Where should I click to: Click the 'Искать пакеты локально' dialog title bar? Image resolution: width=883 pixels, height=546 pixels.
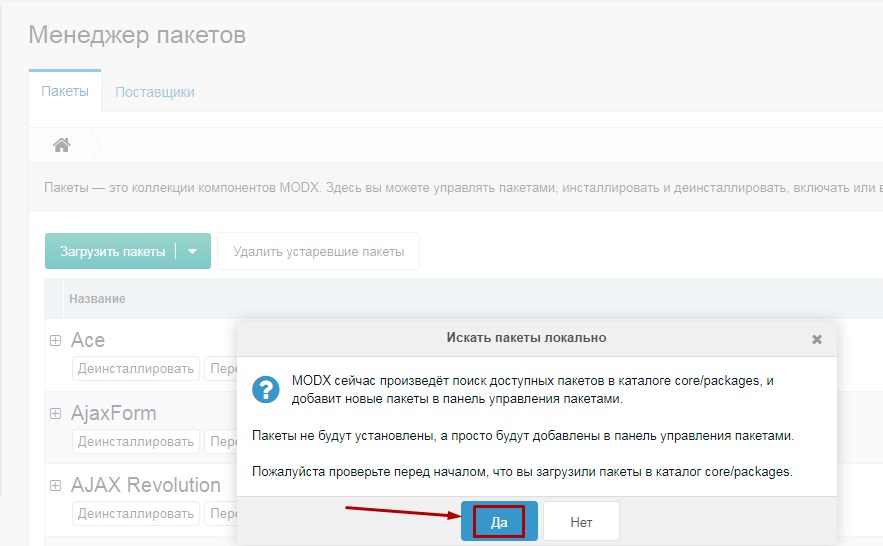pyautogui.click(x=525, y=338)
